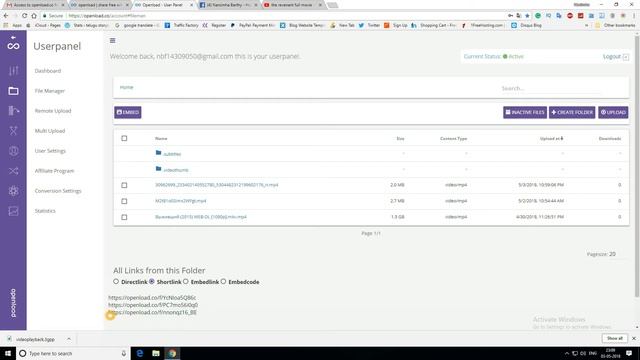Expand the videoplayback.3gpp download options arrow
Screen dimensions: 640x360
point(69,339)
